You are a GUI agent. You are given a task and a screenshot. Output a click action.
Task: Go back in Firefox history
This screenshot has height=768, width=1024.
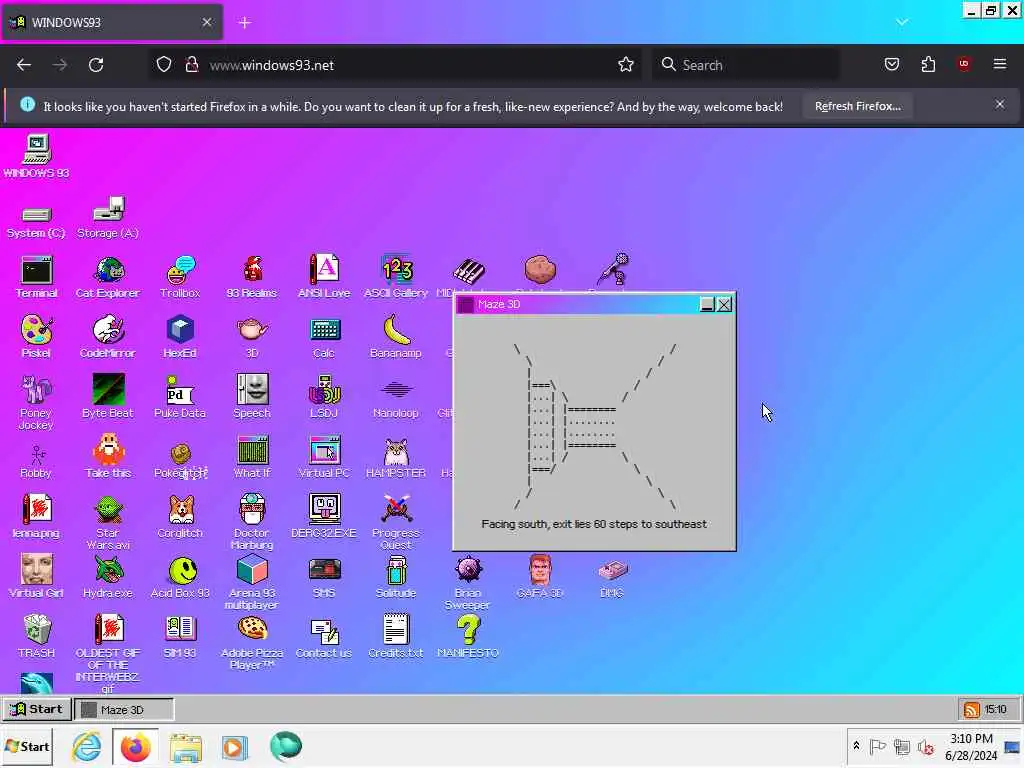[24, 65]
